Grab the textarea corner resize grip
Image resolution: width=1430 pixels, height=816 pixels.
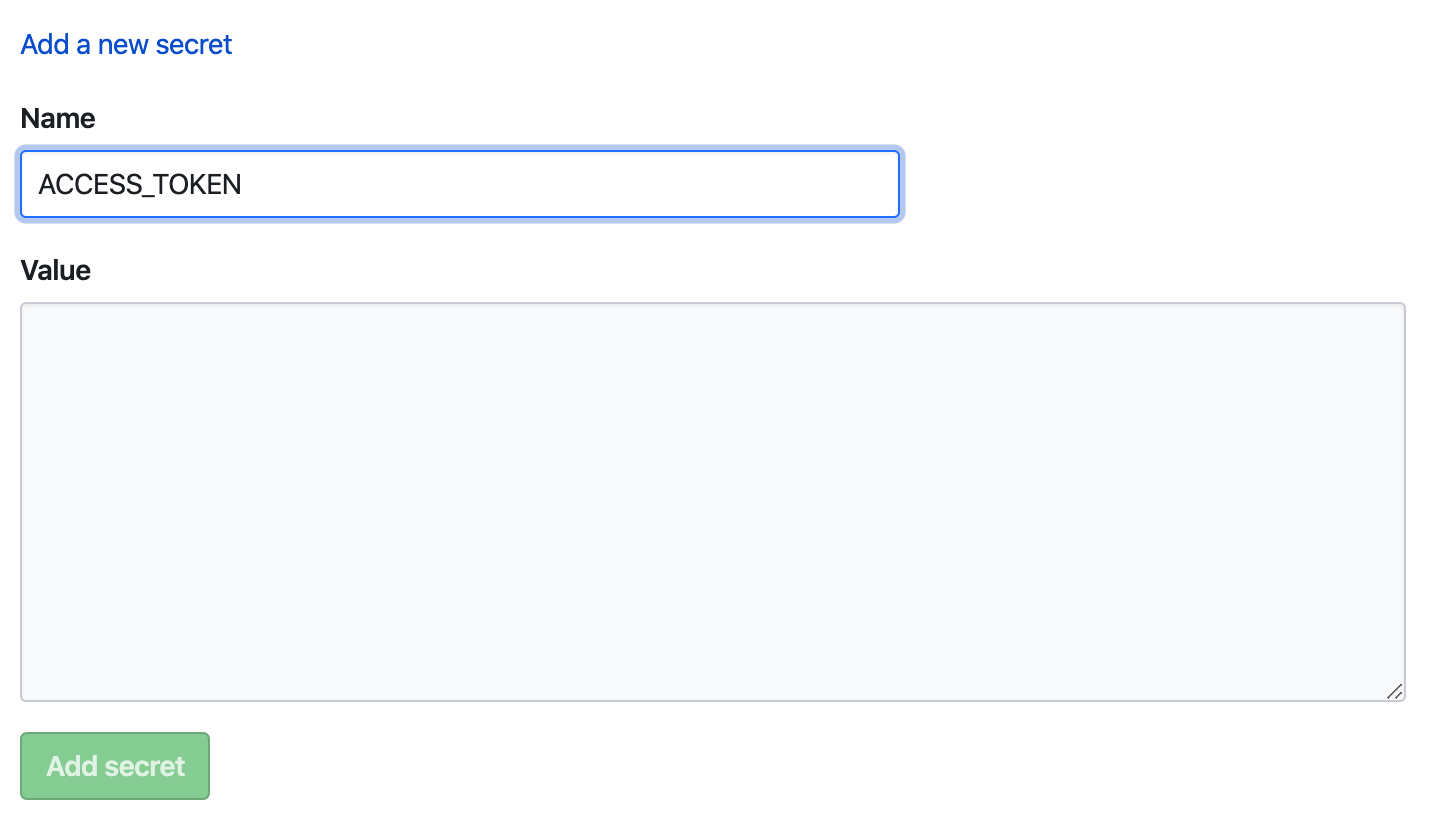1394,691
